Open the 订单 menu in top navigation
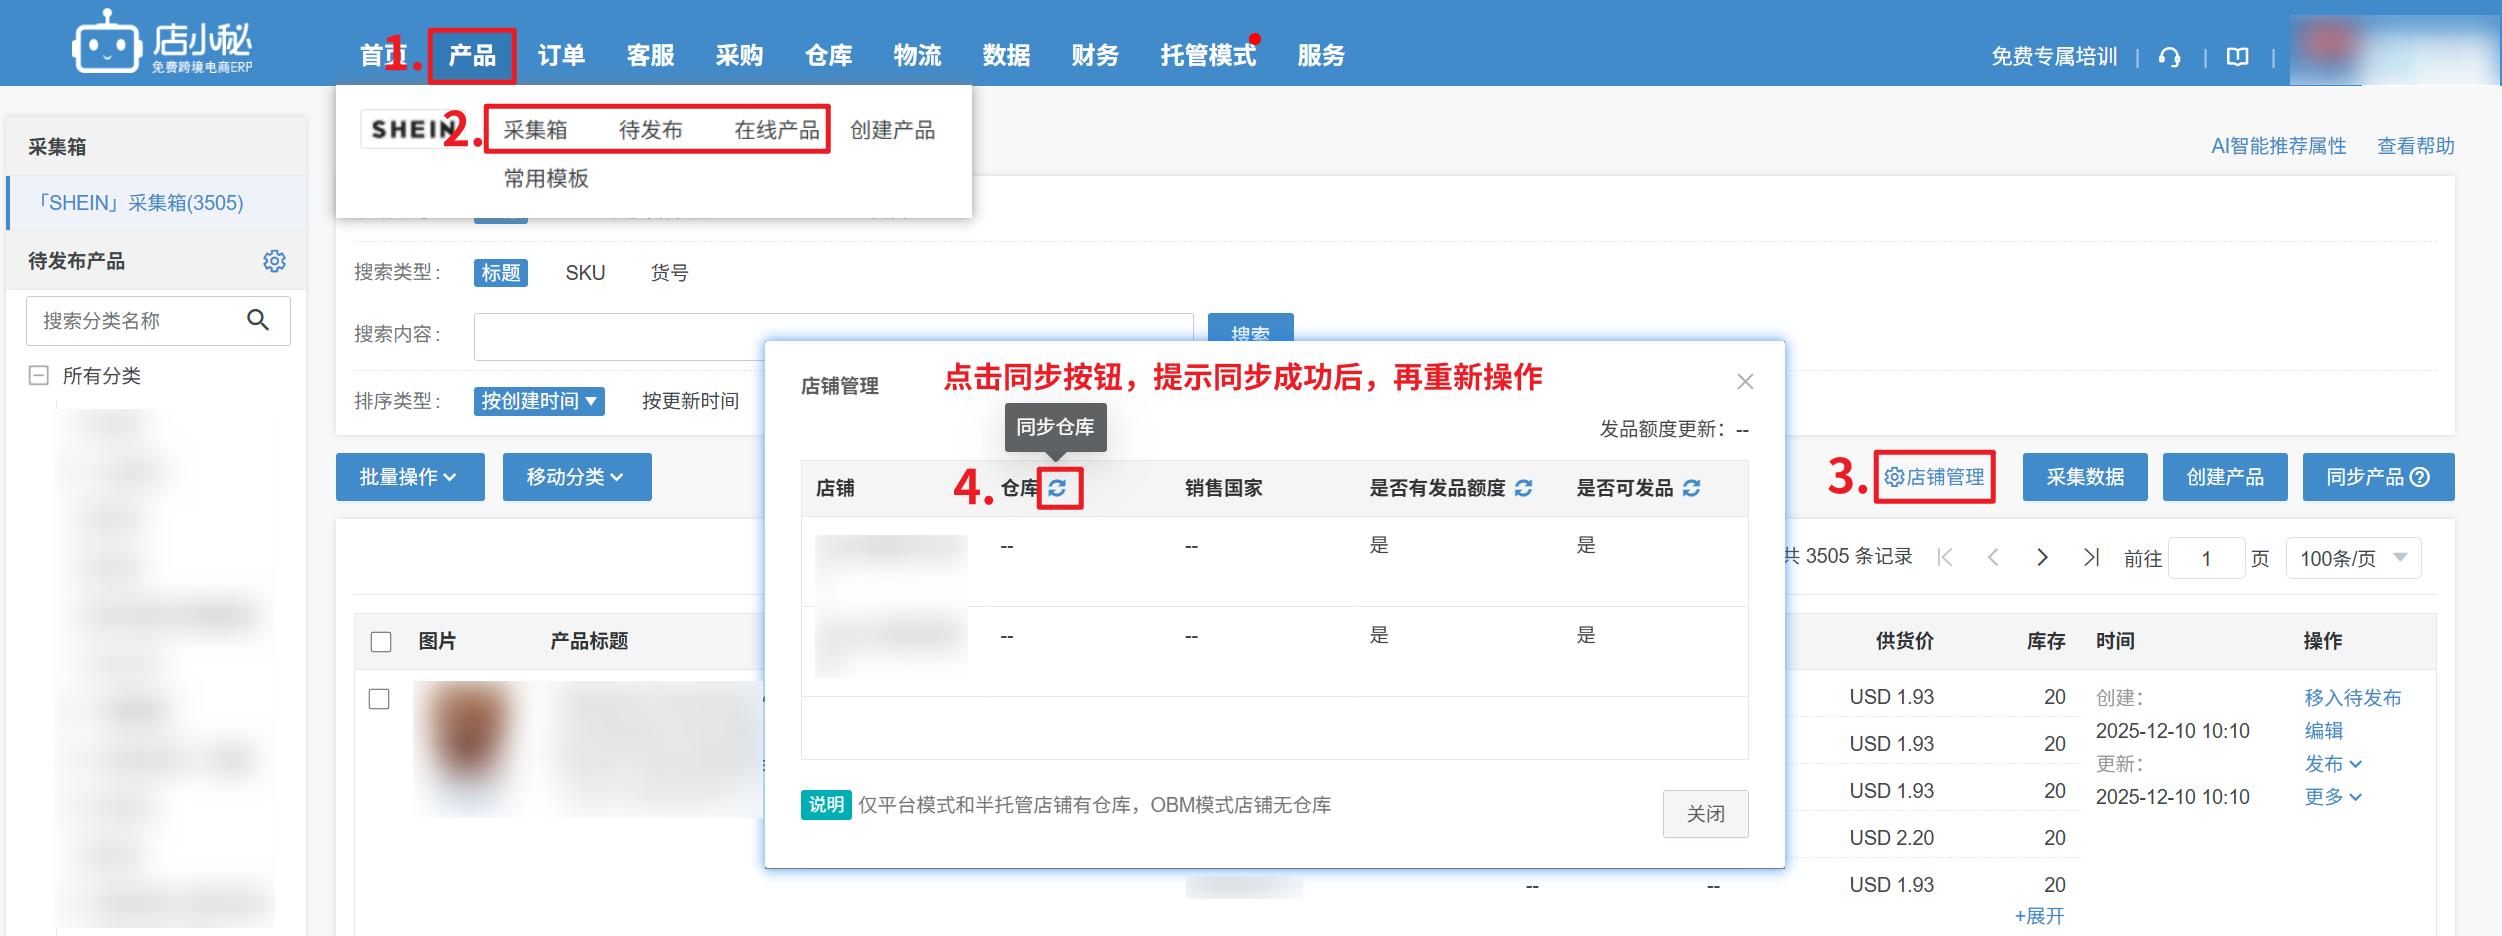This screenshot has height=936, width=2502. [561, 56]
